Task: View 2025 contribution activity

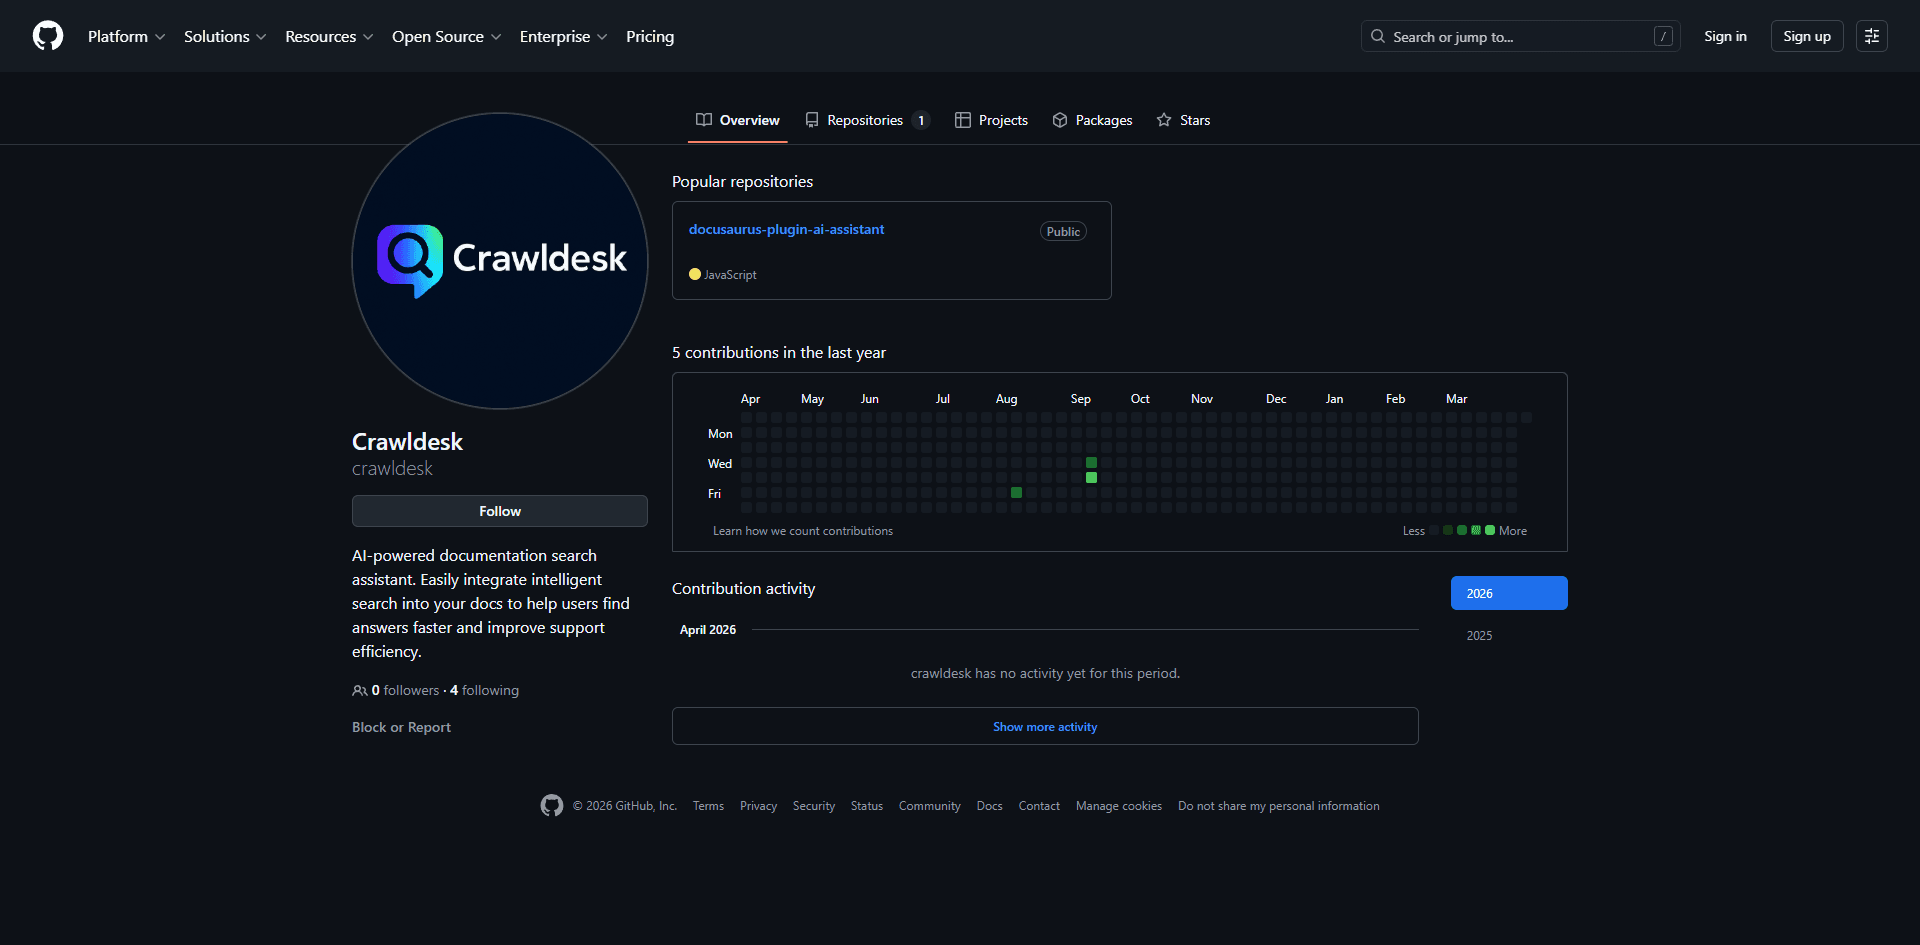Action: [x=1479, y=635]
